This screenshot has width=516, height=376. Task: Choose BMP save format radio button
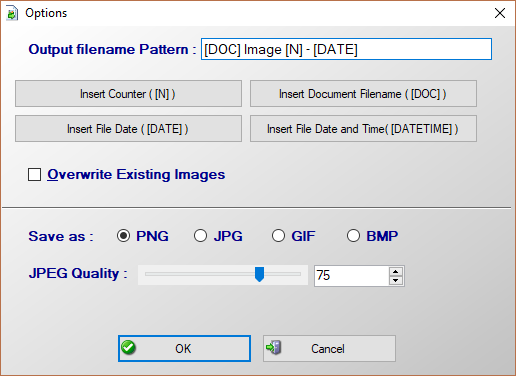point(353,236)
